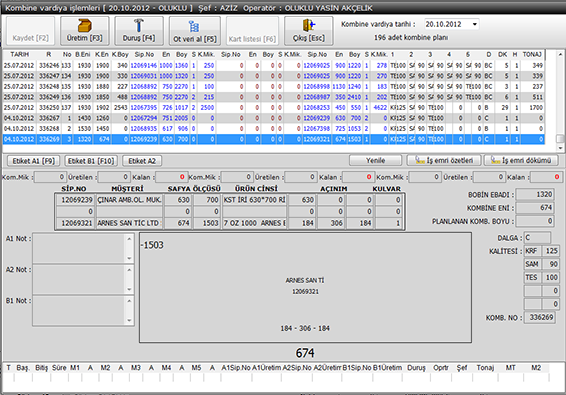Click the Yenile refresh button
Viewport: 566px width, 395px height.
pyautogui.click(x=375, y=160)
